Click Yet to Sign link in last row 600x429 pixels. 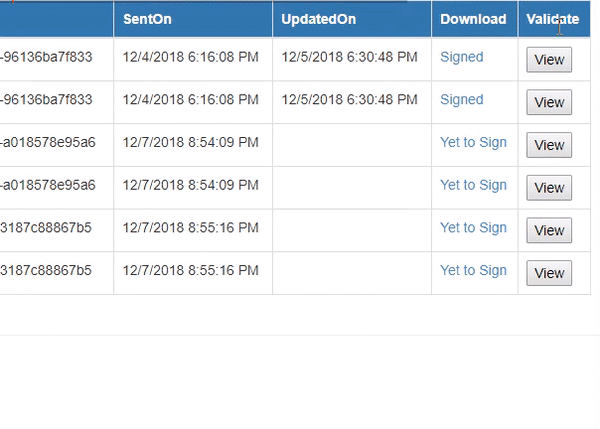473,271
